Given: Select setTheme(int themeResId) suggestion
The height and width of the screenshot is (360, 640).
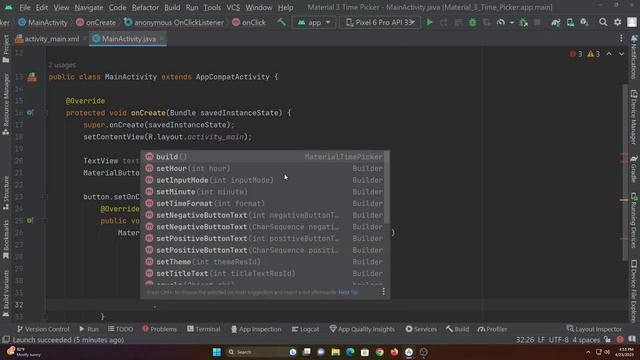Looking at the screenshot, I should (262, 262).
